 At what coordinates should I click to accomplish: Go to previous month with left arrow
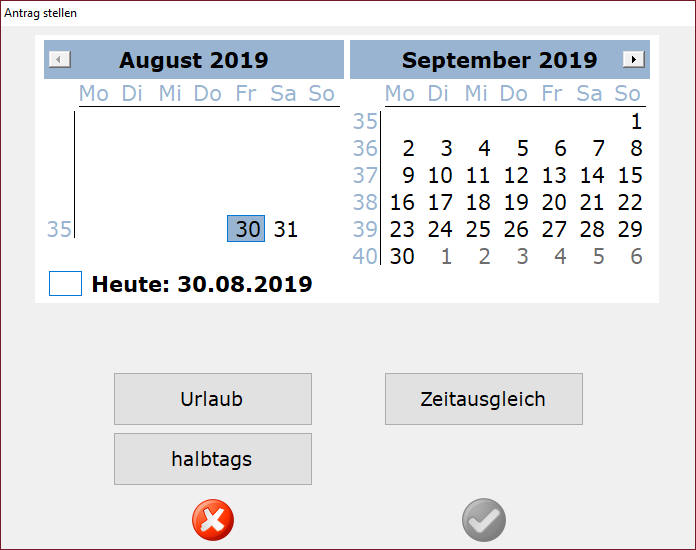pyautogui.click(x=60, y=60)
